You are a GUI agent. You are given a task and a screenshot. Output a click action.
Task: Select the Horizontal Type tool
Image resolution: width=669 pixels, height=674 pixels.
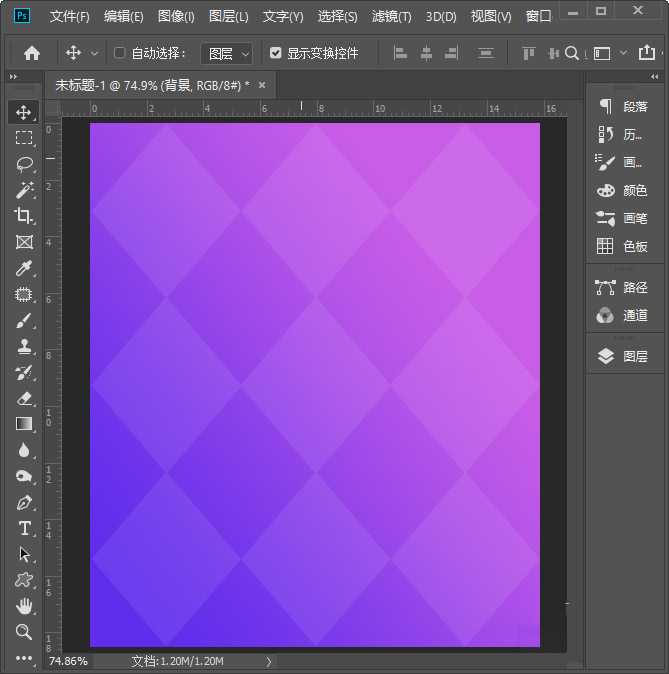point(24,528)
